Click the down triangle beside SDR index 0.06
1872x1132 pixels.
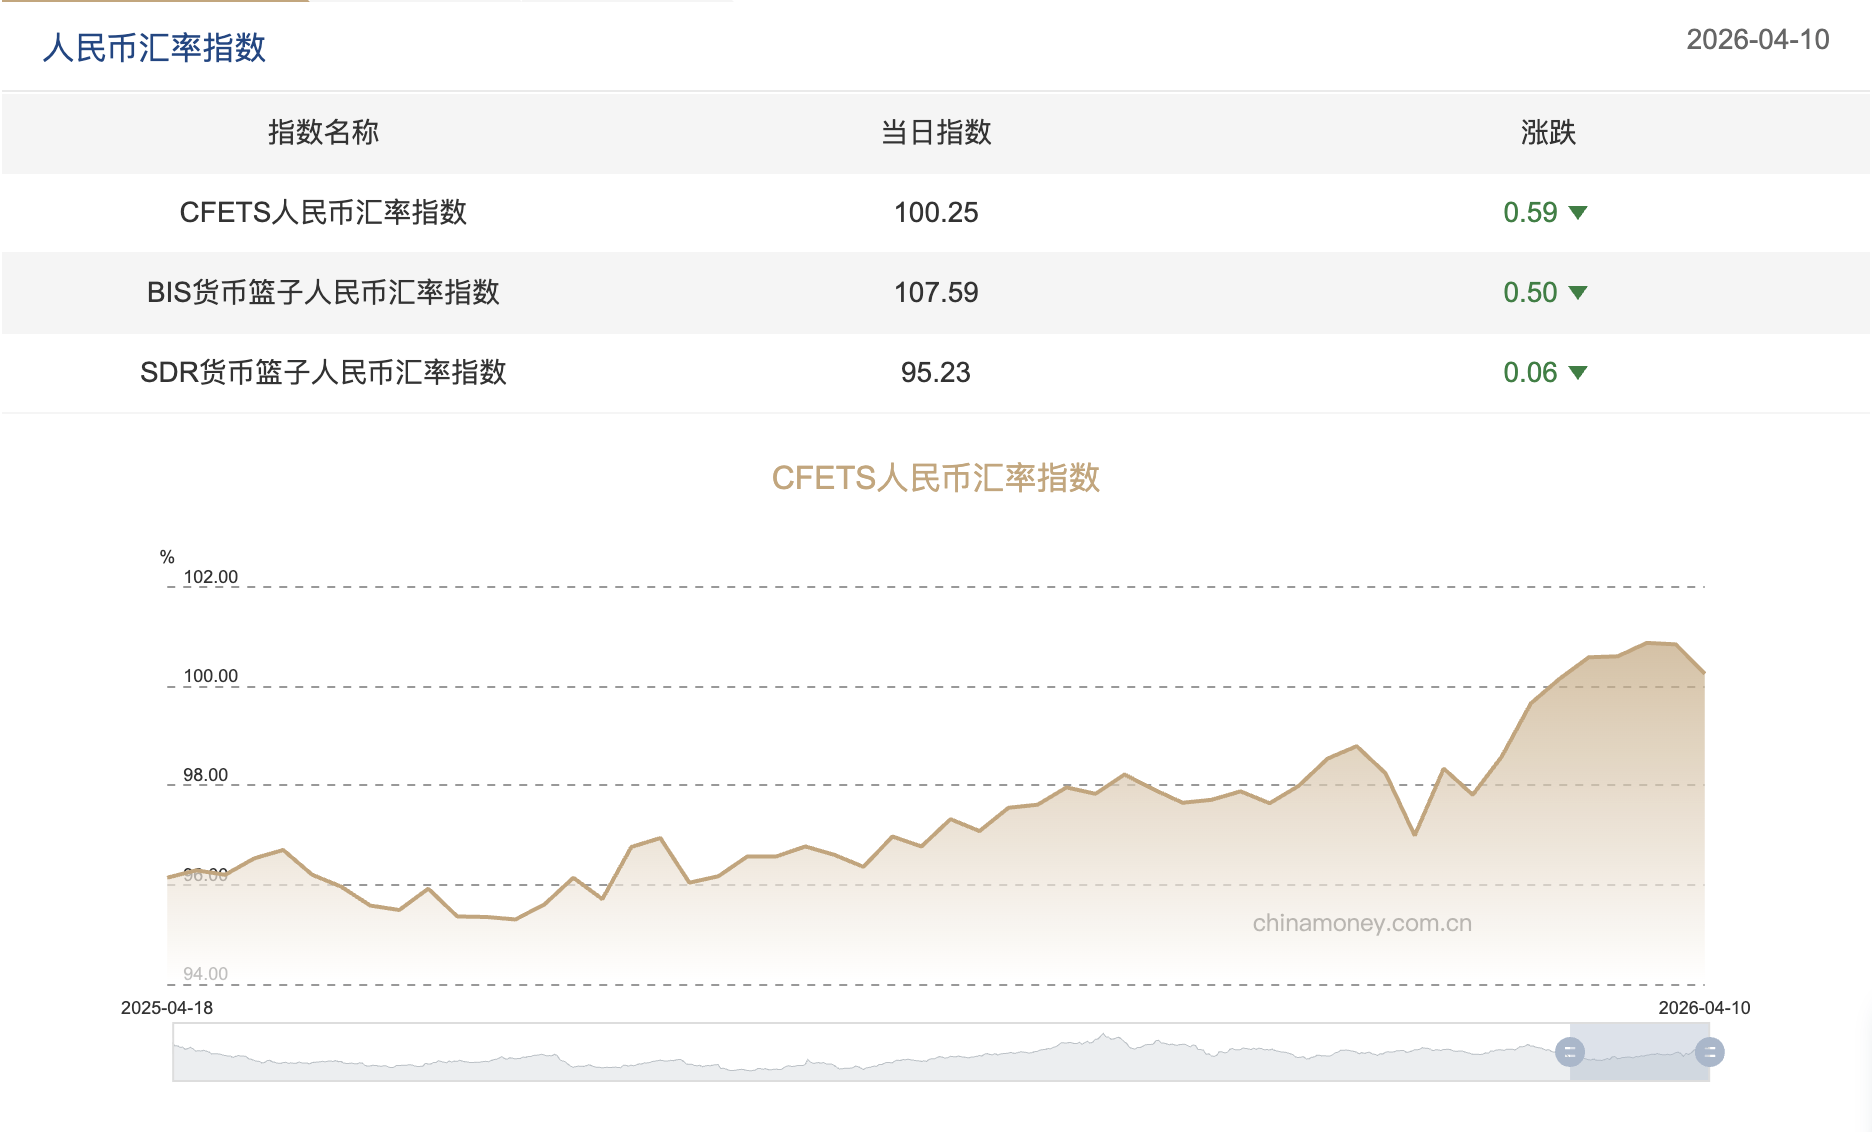click(1578, 373)
